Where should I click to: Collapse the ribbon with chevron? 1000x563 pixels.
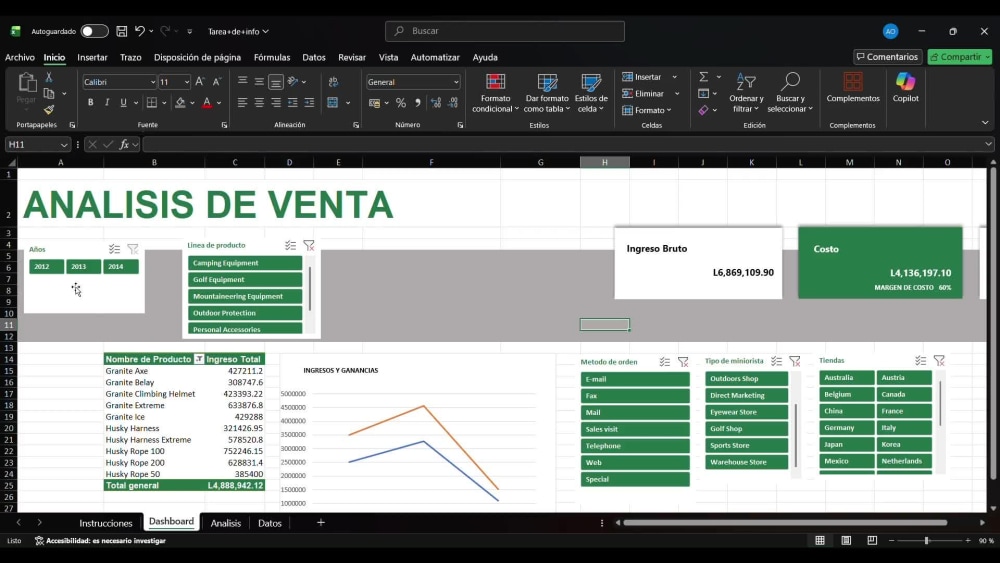(x=985, y=122)
